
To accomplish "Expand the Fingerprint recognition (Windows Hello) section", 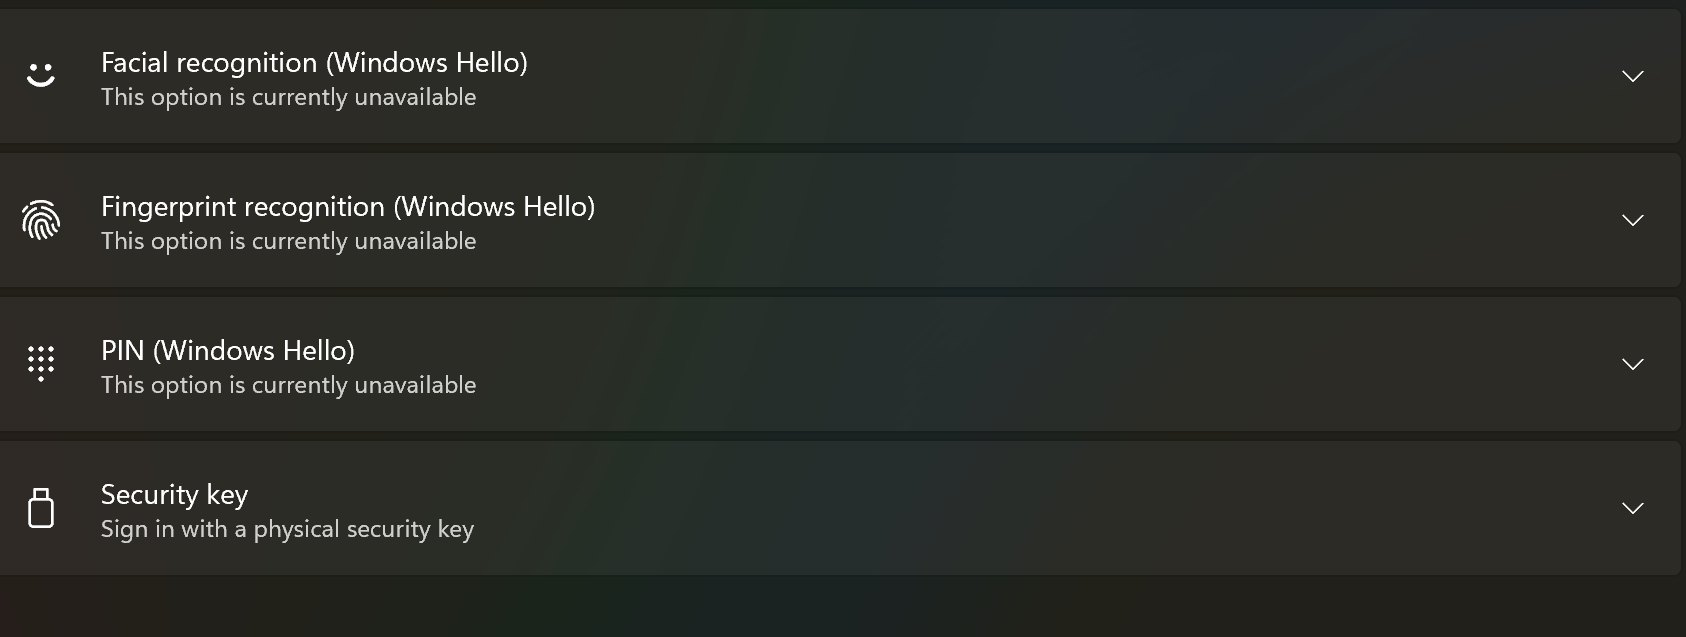I will coord(1631,220).
